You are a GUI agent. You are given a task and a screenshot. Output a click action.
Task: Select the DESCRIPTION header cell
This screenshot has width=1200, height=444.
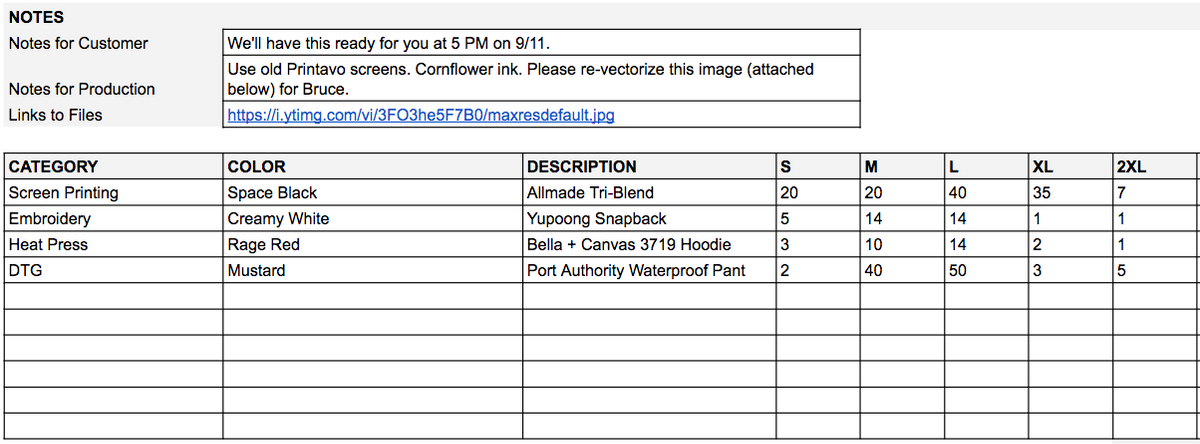point(581,167)
